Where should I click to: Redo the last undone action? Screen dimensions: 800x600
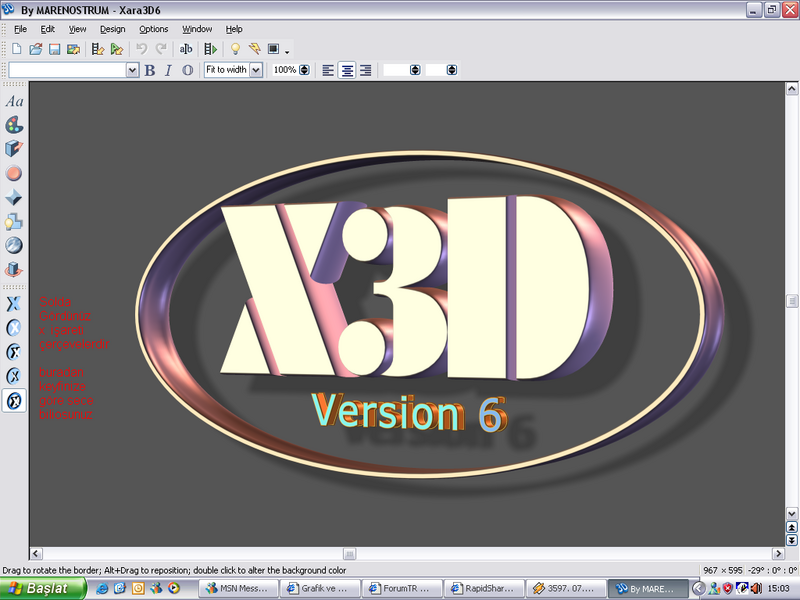pos(161,49)
